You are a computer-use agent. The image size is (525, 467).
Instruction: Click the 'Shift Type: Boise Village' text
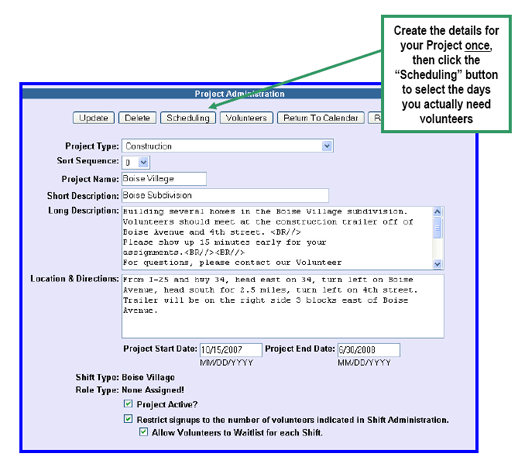(125, 377)
